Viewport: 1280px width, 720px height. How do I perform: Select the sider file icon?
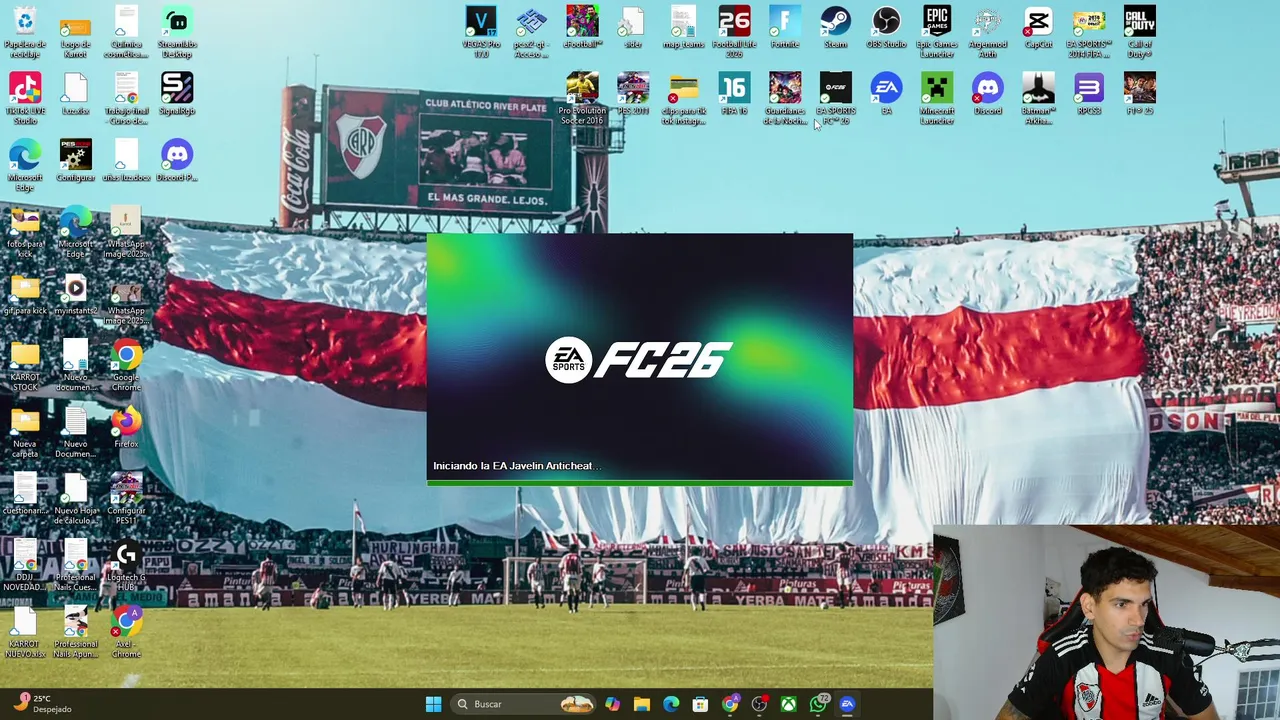(x=633, y=27)
